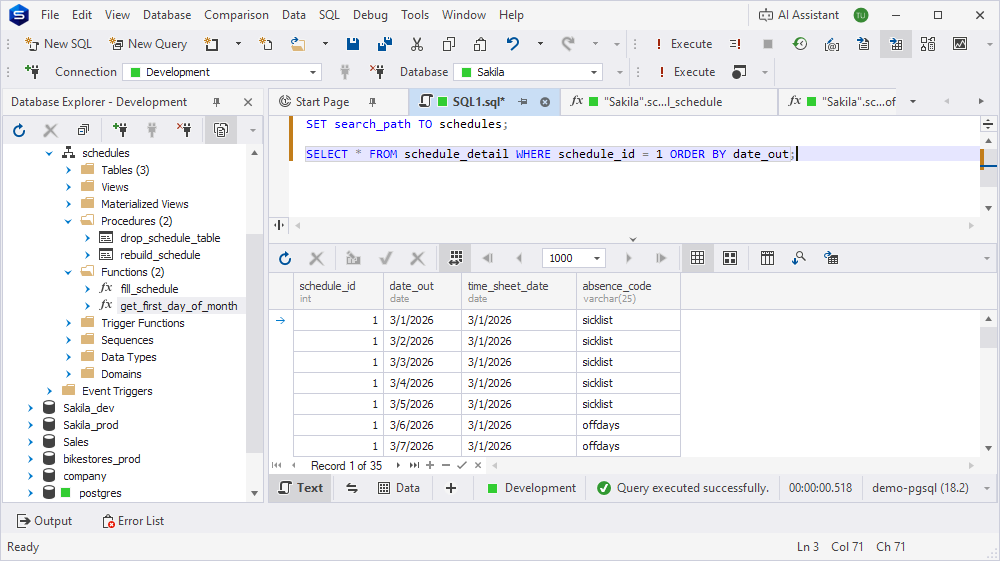Close the Database Explorer panel
This screenshot has height=561, width=1000.
pos(248,102)
